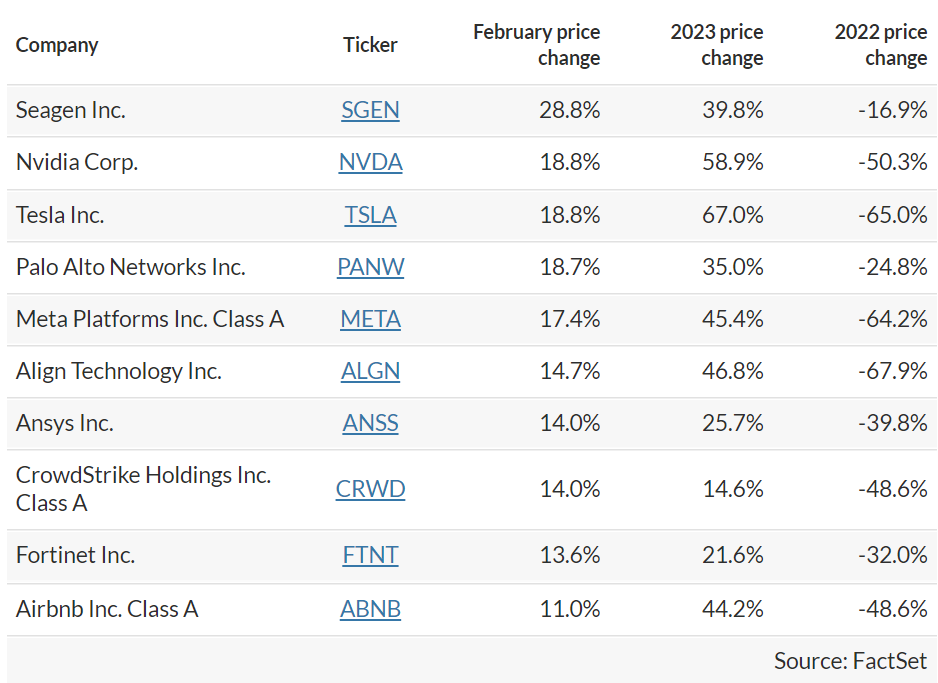Click the ALGN ticker link

click(370, 371)
